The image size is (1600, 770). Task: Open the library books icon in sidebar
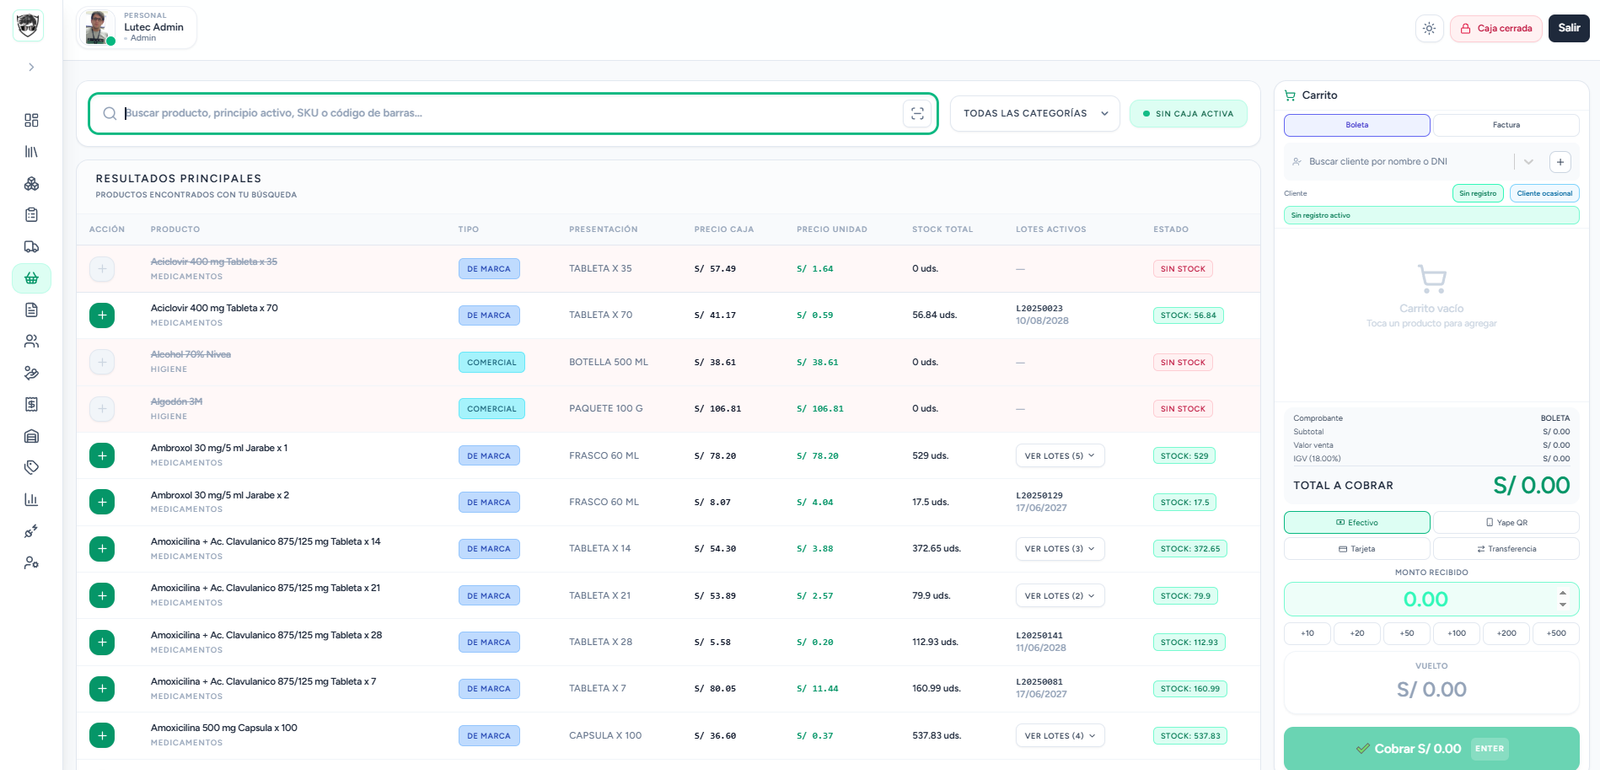[x=31, y=152]
